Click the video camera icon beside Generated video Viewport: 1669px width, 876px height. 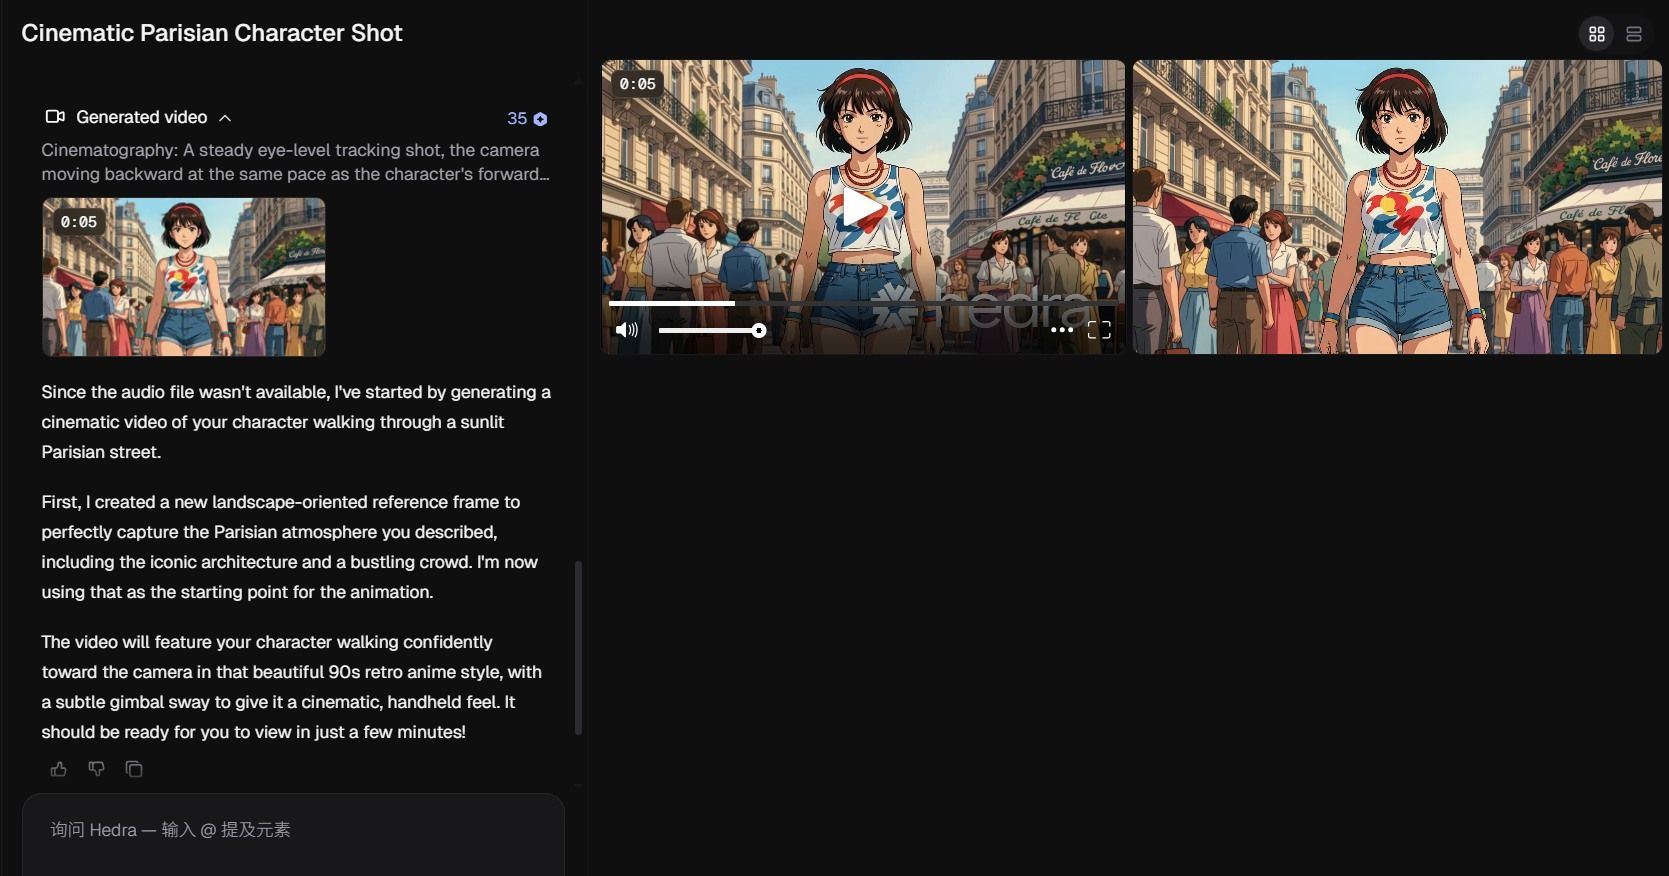point(55,117)
